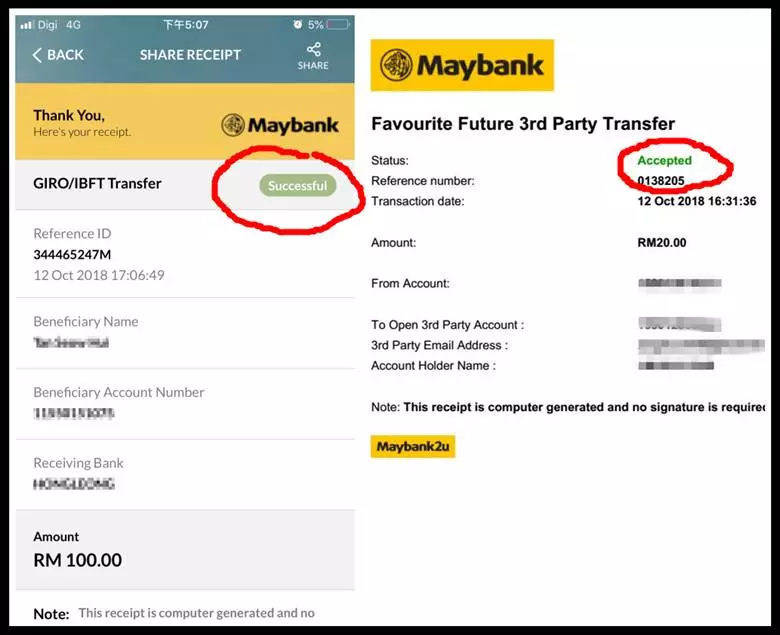Click the green Accepted status text
The height and width of the screenshot is (635, 780).
pyautogui.click(x=665, y=161)
